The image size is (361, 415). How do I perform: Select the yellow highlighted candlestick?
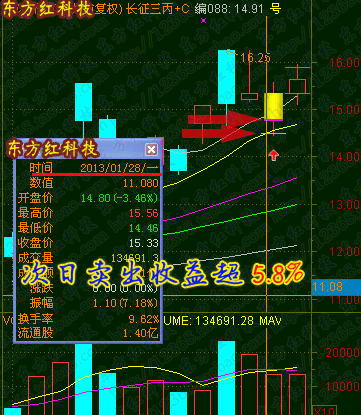[x=274, y=106]
